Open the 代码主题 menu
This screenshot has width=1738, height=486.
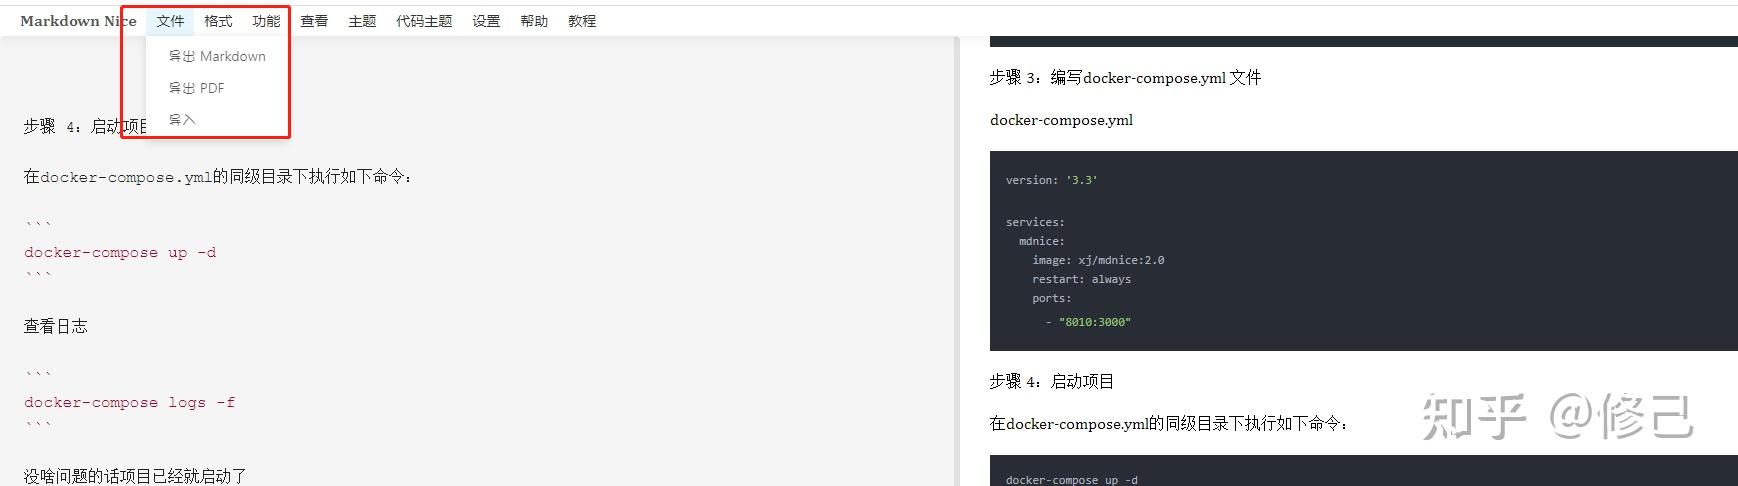[x=424, y=21]
